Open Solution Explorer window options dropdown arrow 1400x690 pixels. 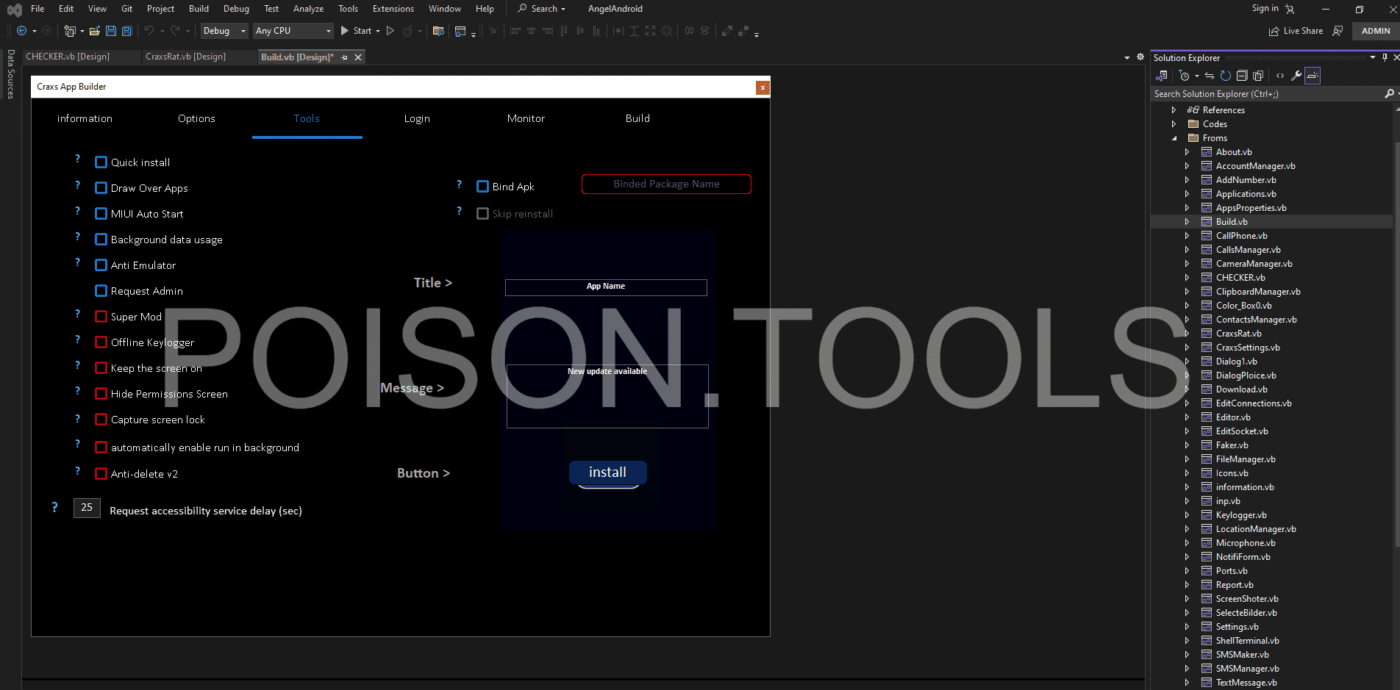[1372, 58]
